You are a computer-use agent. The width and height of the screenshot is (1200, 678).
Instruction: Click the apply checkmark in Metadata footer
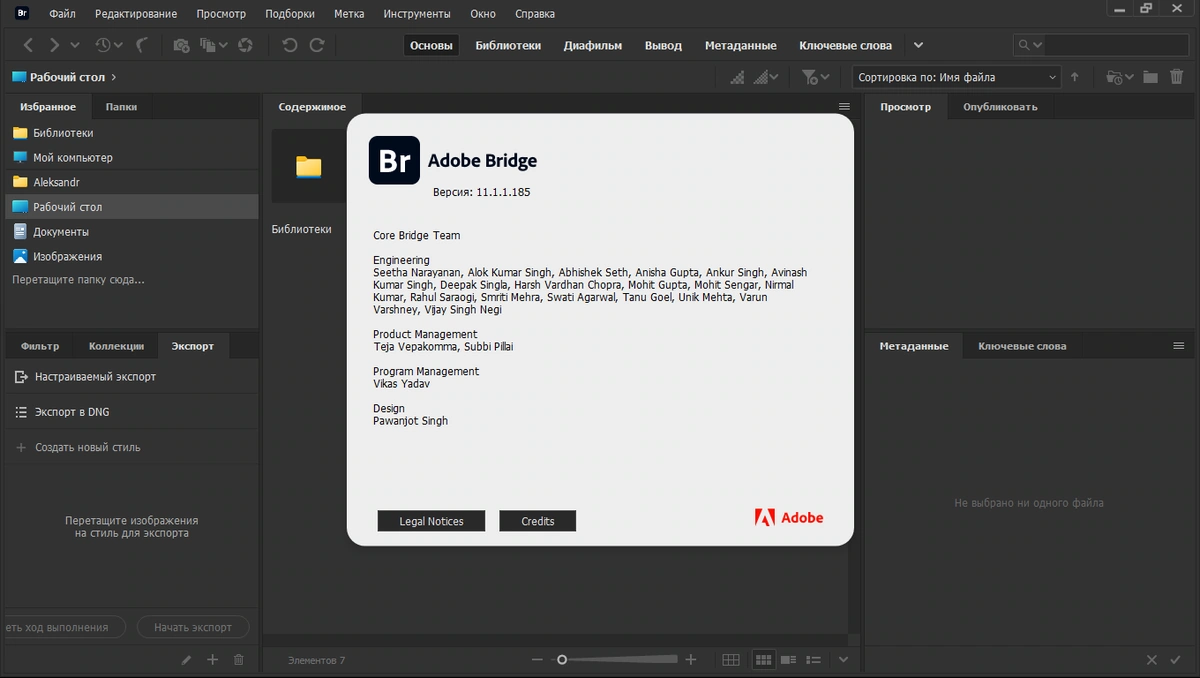[1178, 660]
